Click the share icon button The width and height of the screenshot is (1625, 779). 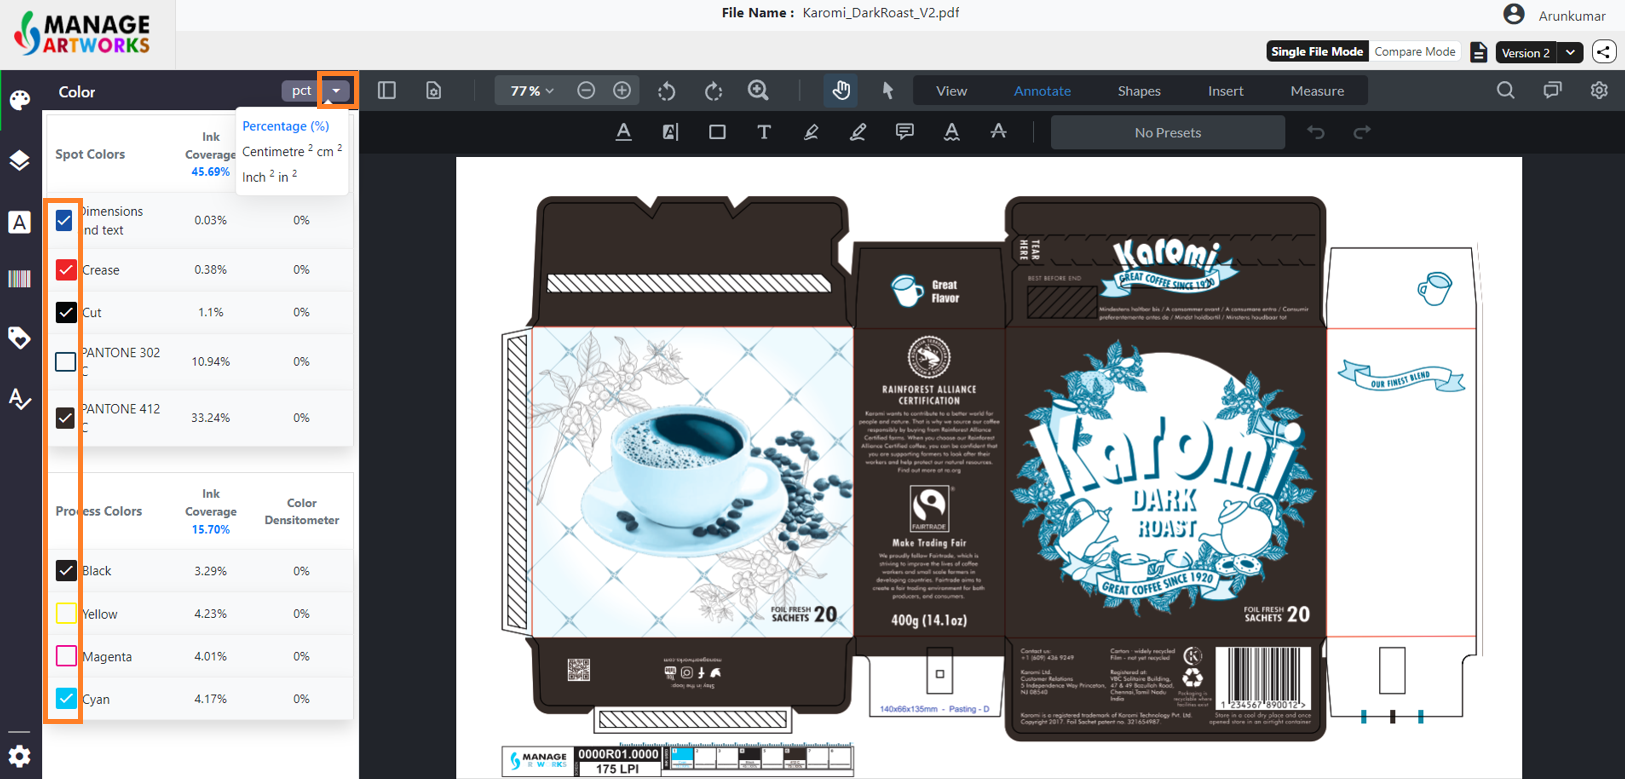pyautogui.click(x=1604, y=52)
